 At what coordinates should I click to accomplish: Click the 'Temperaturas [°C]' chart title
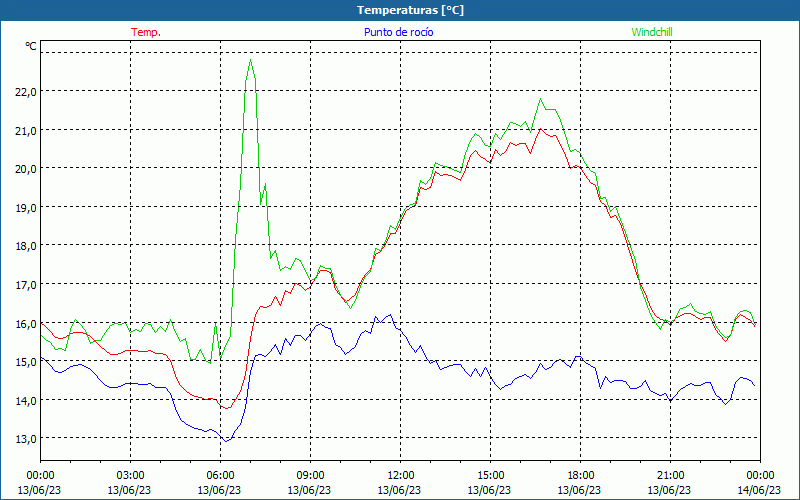pyautogui.click(x=410, y=10)
